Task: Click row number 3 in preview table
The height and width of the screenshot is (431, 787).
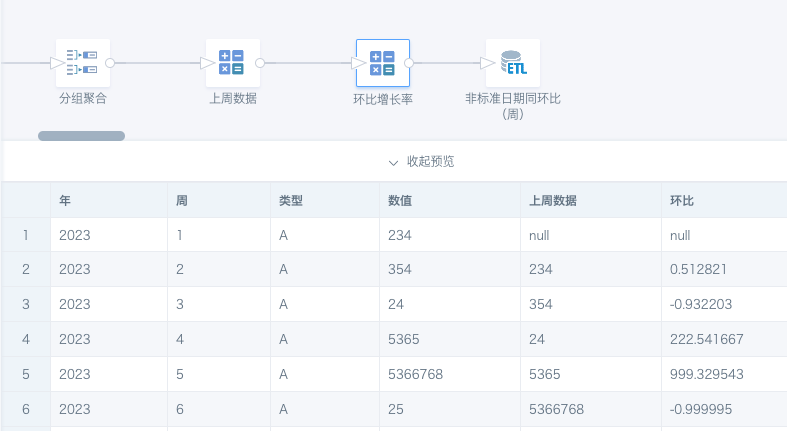Action: coord(26,304)
